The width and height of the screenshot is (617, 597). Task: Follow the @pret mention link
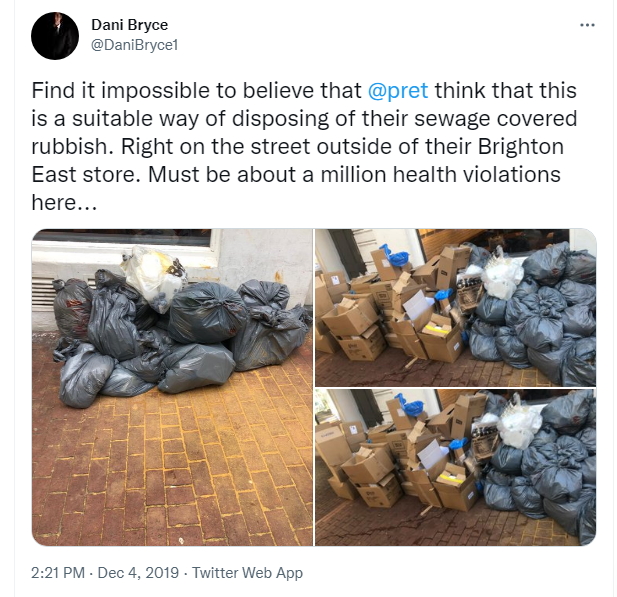click(398, 91)
